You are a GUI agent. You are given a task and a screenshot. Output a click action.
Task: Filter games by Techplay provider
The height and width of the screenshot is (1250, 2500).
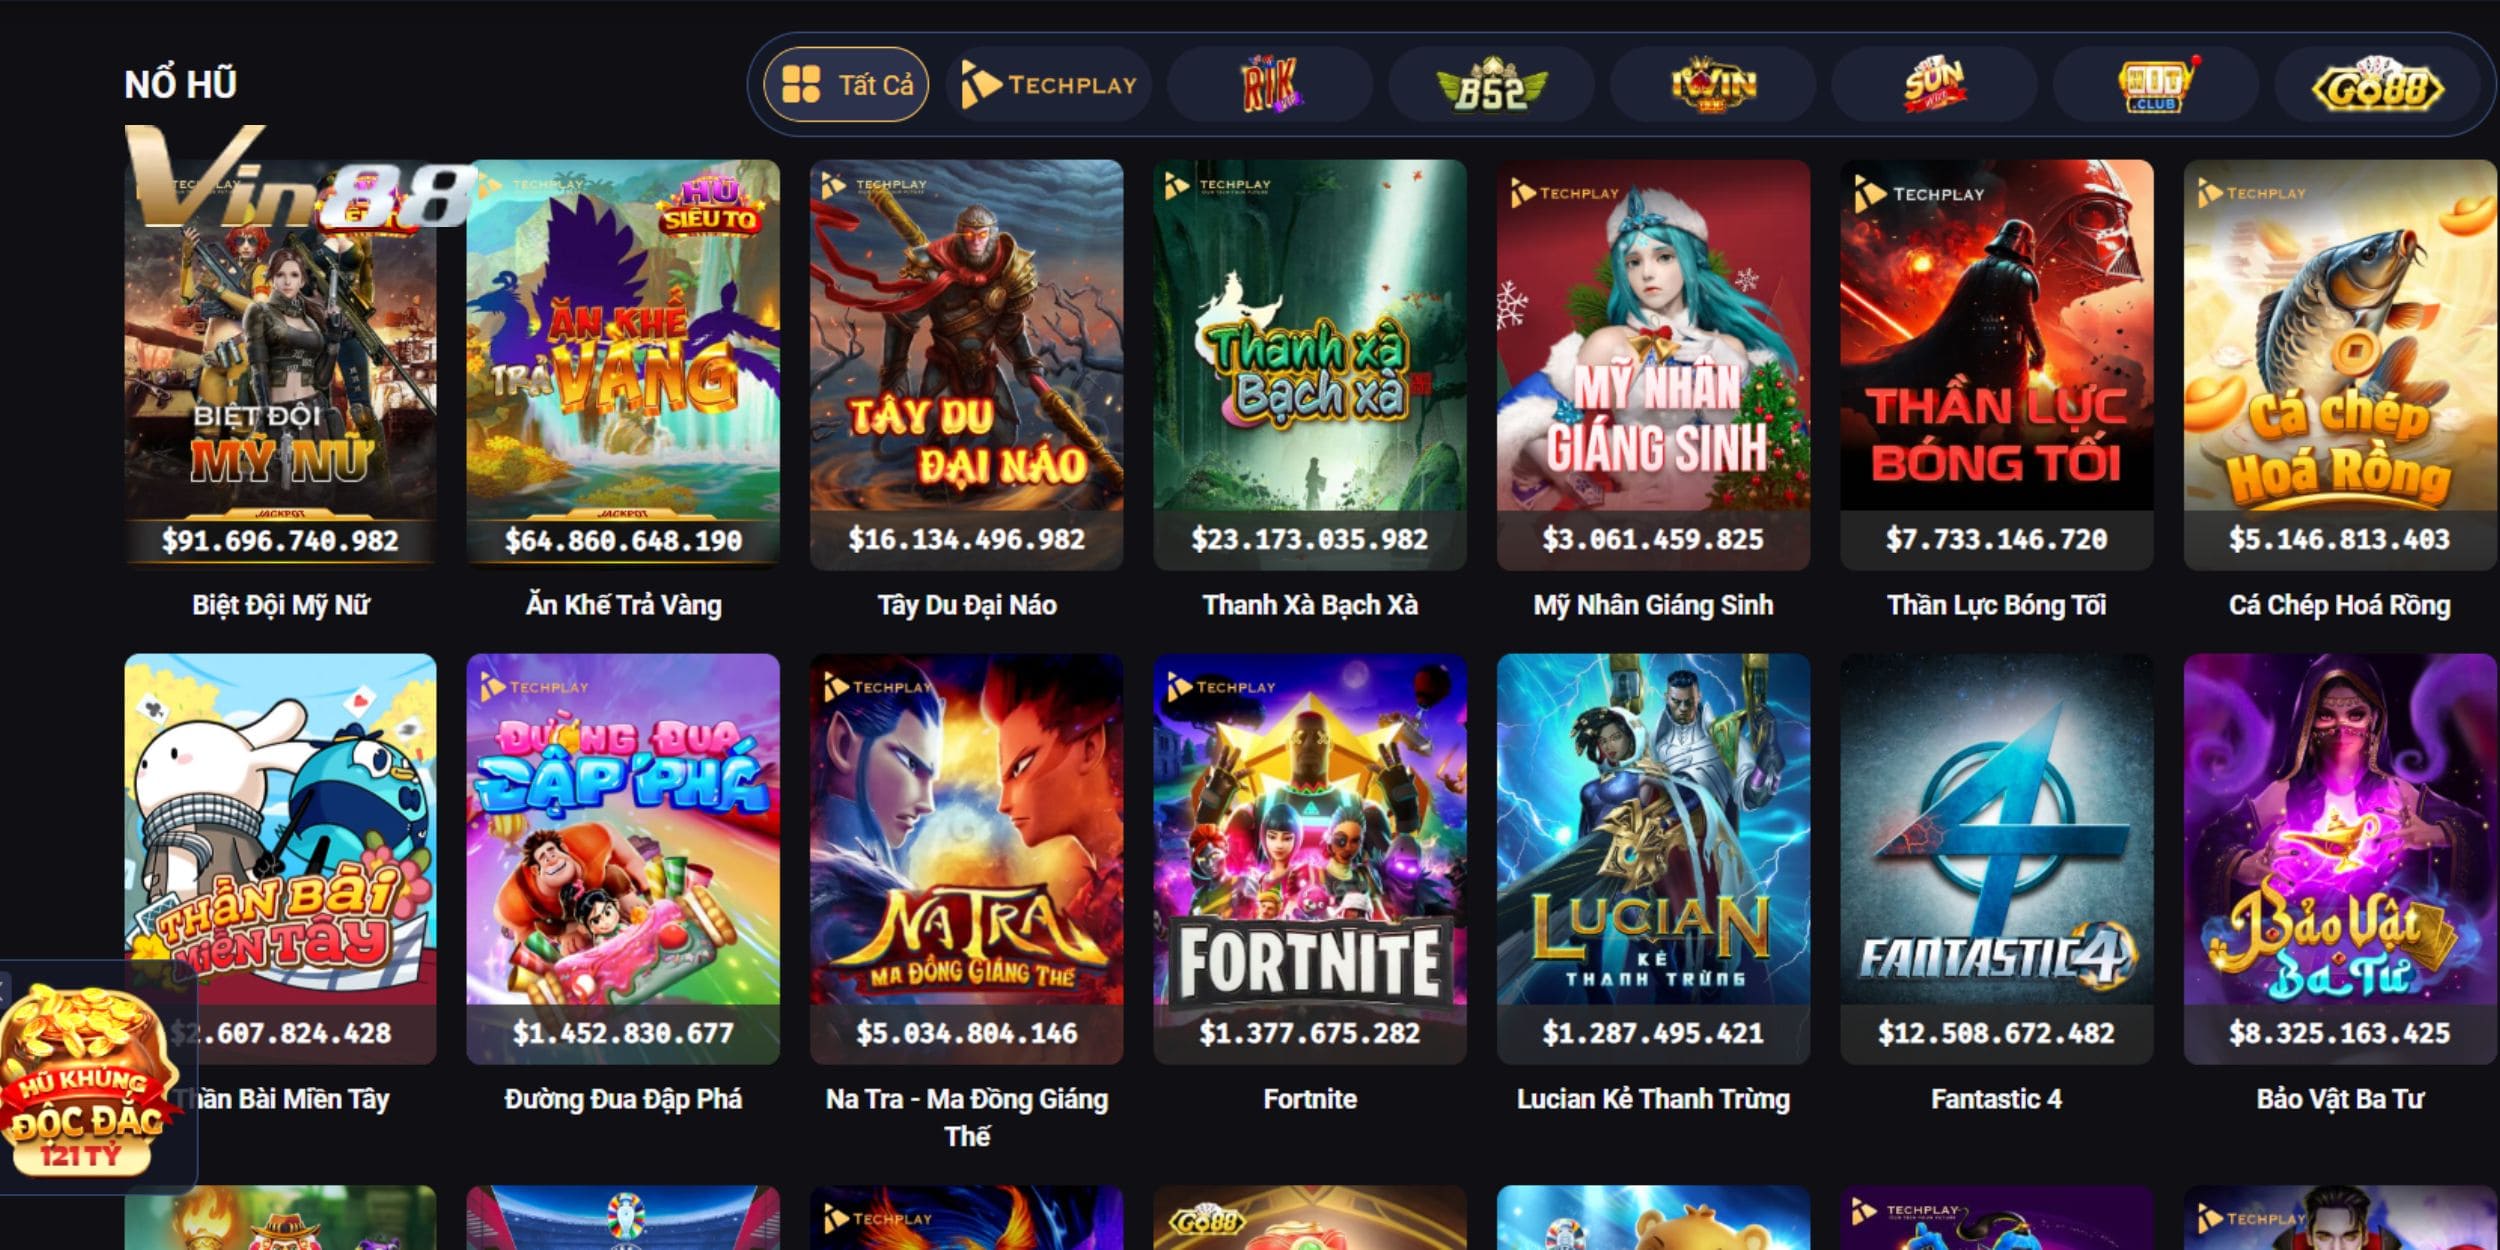(x=1049, y=85)
